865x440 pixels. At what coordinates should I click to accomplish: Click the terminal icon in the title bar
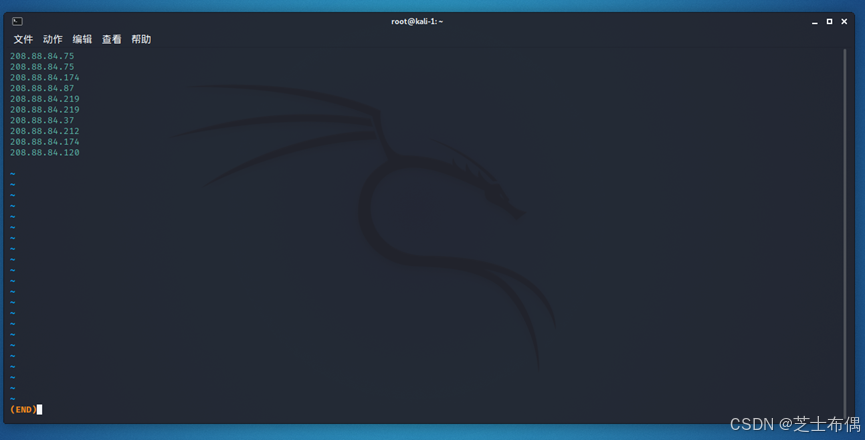click(x=18, y=22)
